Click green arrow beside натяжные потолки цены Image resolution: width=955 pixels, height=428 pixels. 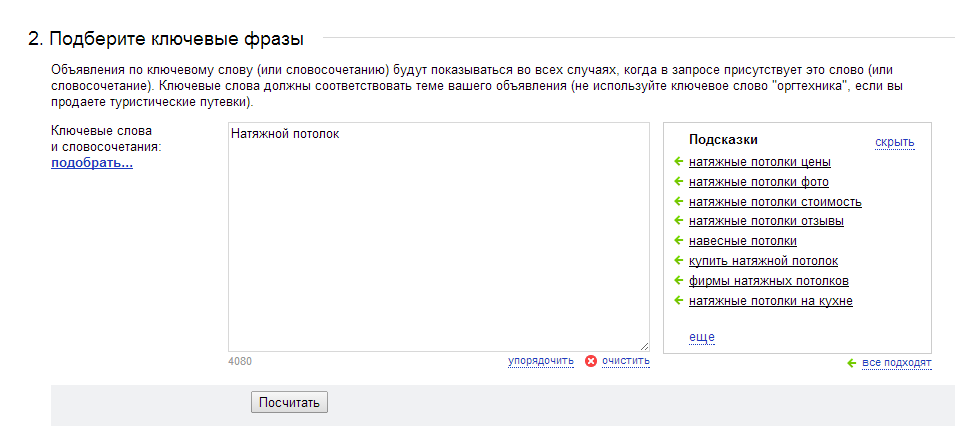coord(679,162)
